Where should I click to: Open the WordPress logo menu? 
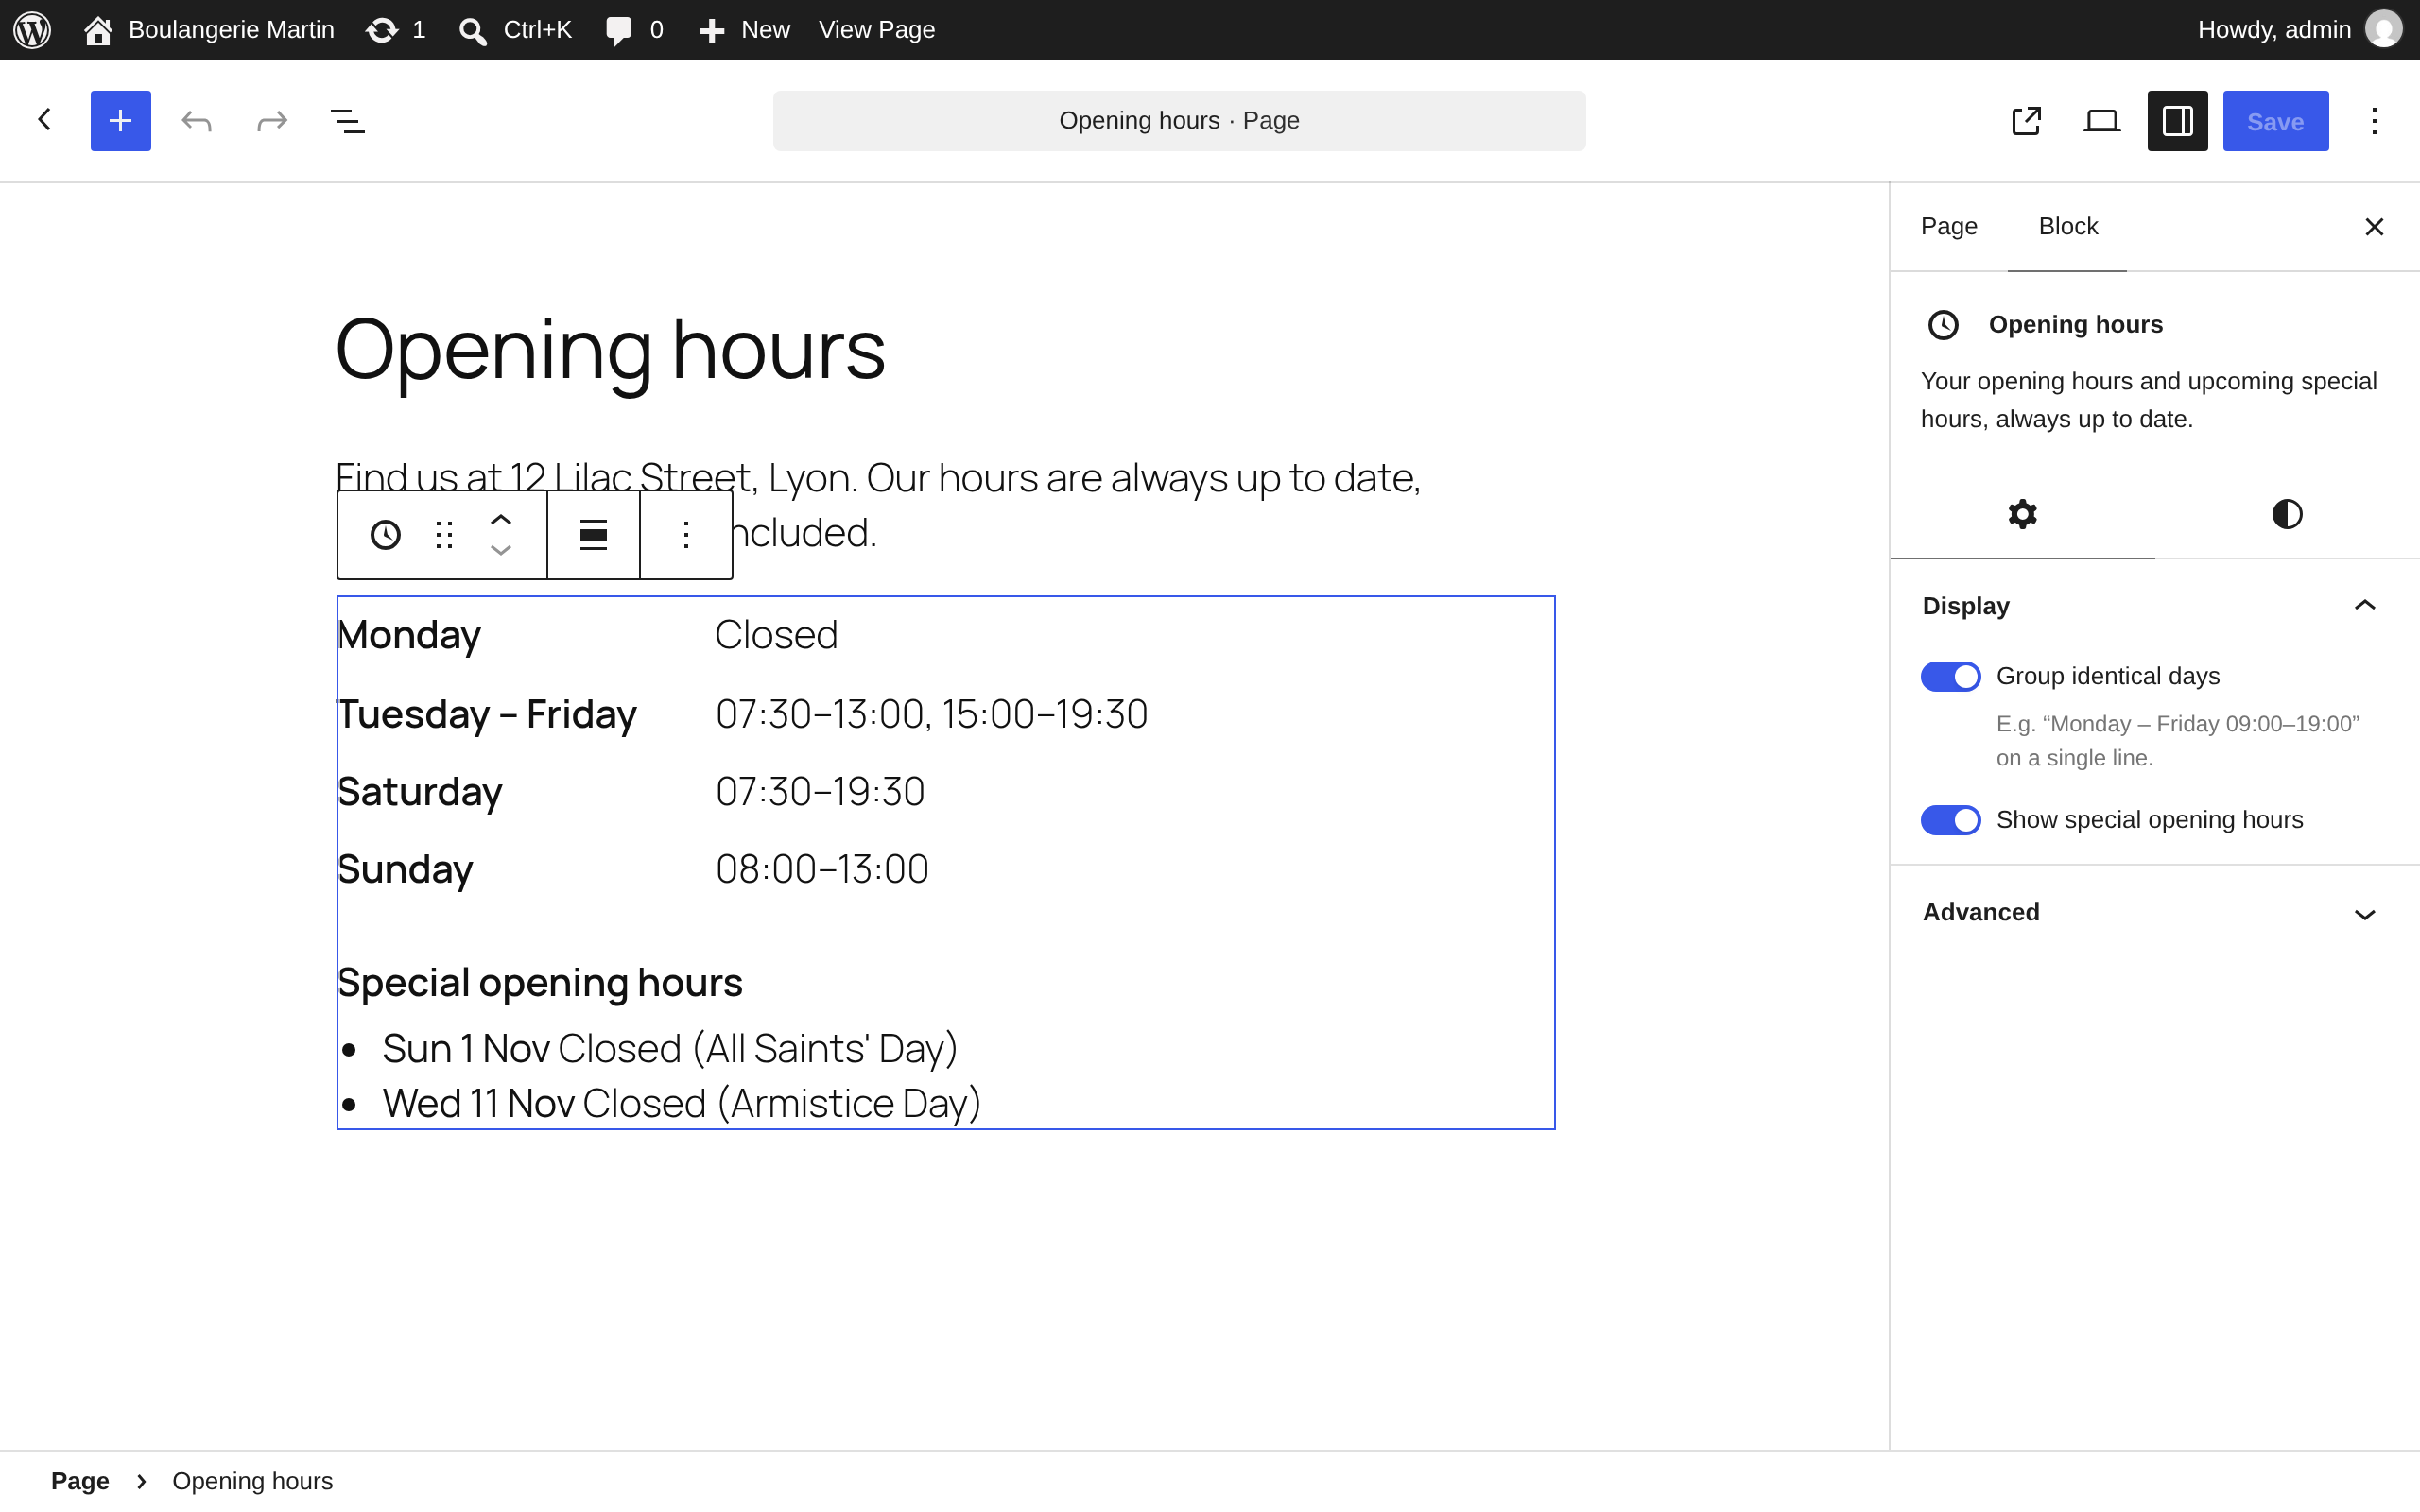pyautogui.click(x=32, y=30)
